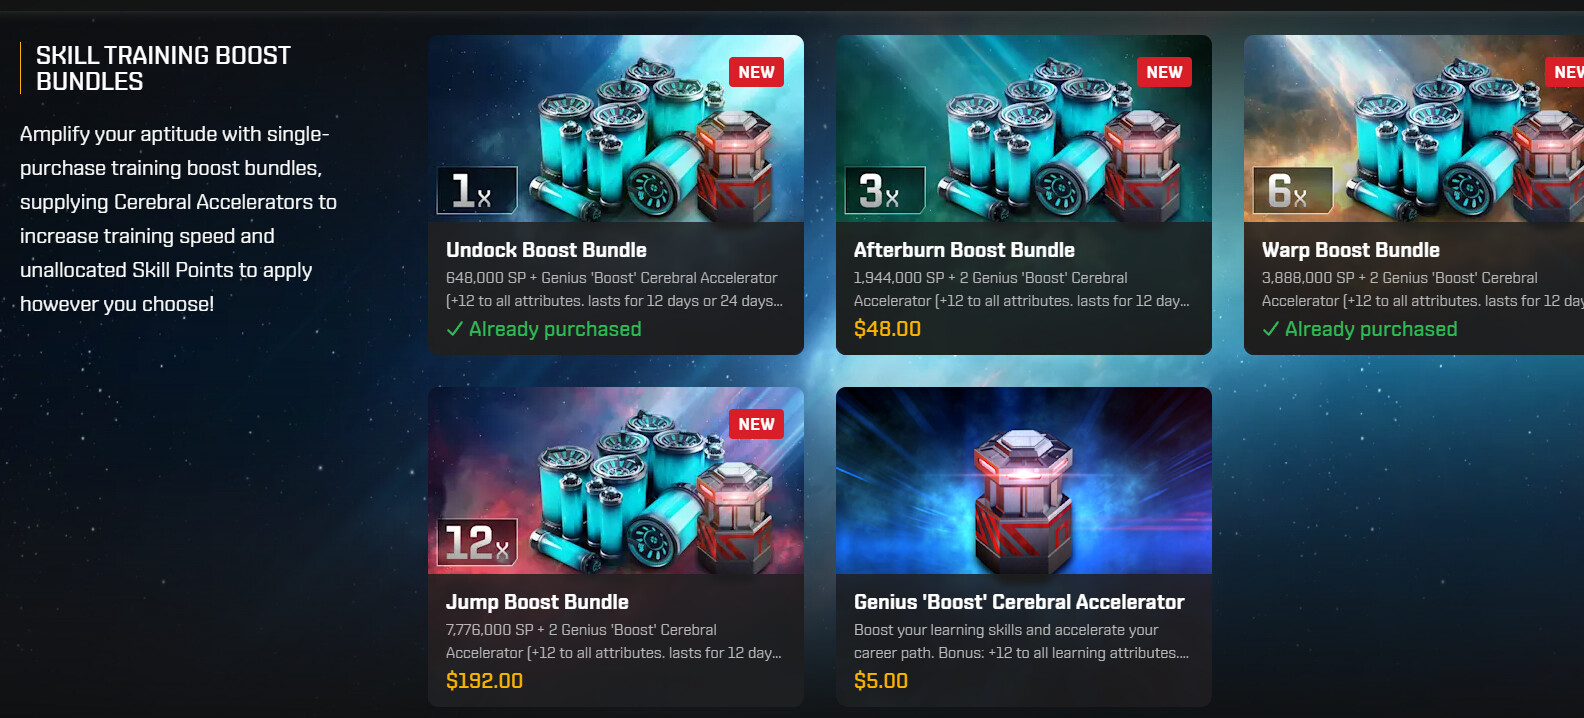Click the 3x multiplier badge on Afterburn bundle
1584x718 pixels.
(885, 190)
